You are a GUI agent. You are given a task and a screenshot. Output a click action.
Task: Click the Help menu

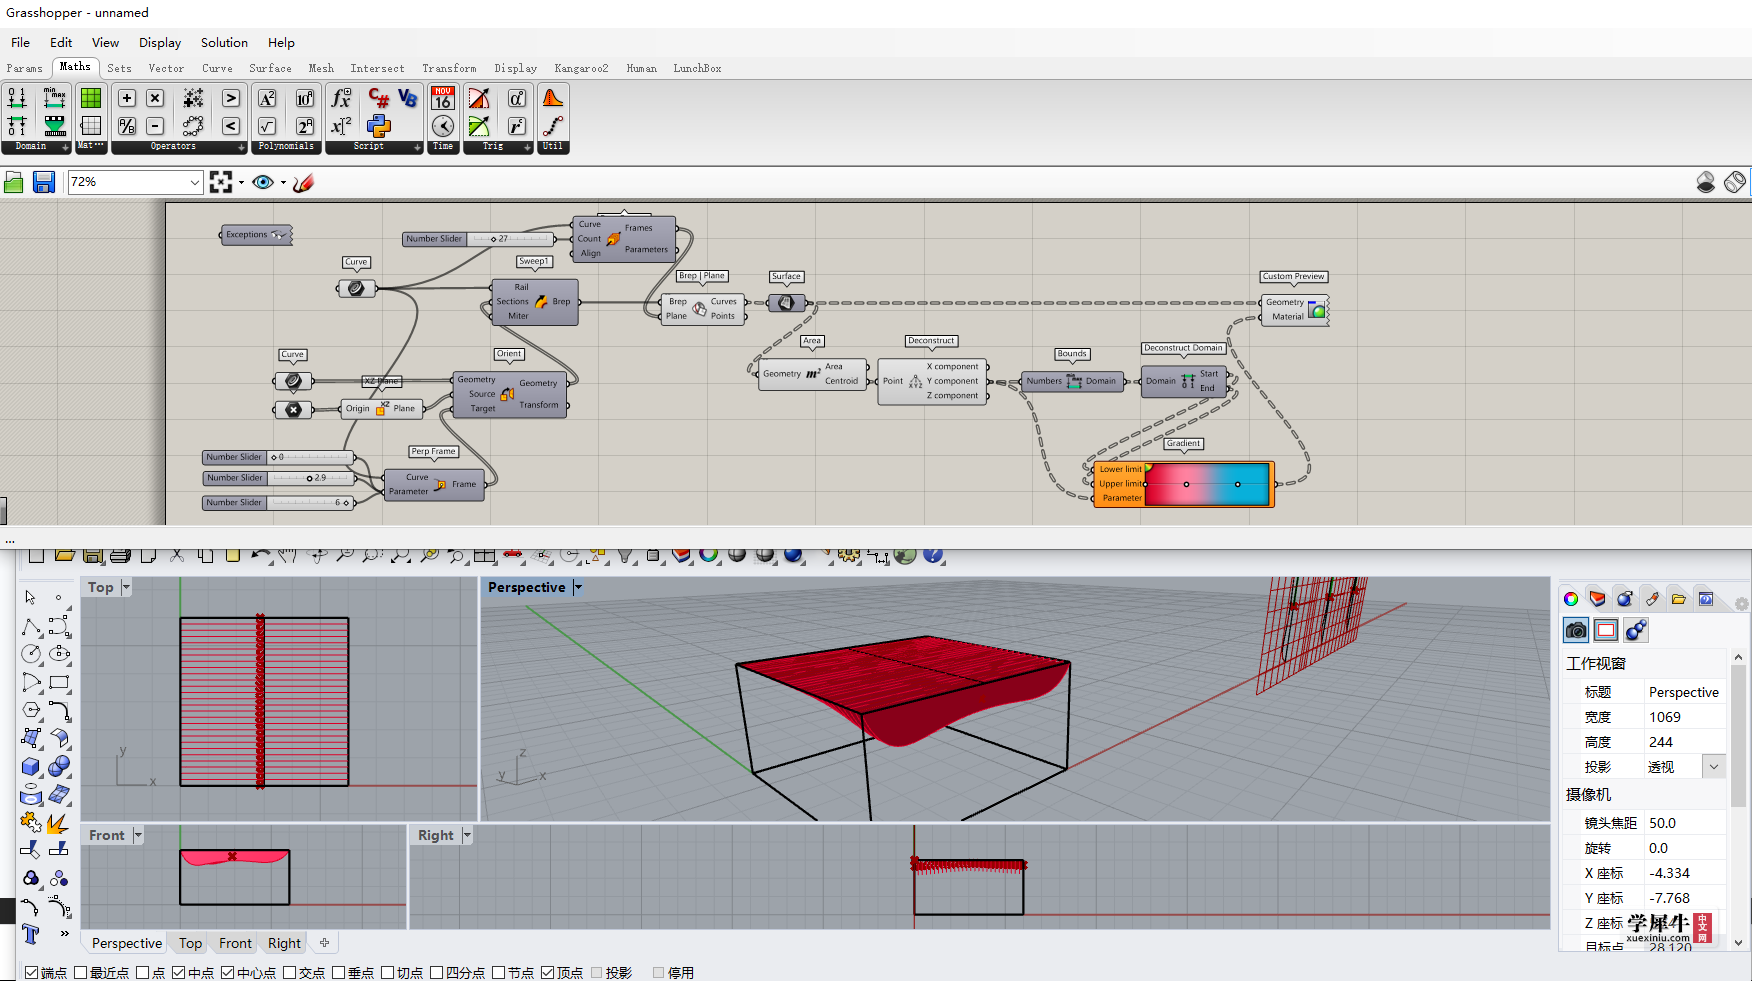[281, 42]
